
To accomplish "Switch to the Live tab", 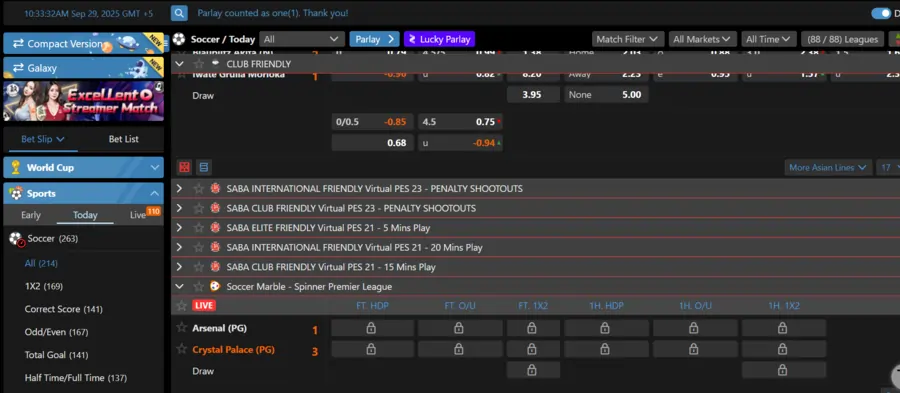I will pos(138,215).
